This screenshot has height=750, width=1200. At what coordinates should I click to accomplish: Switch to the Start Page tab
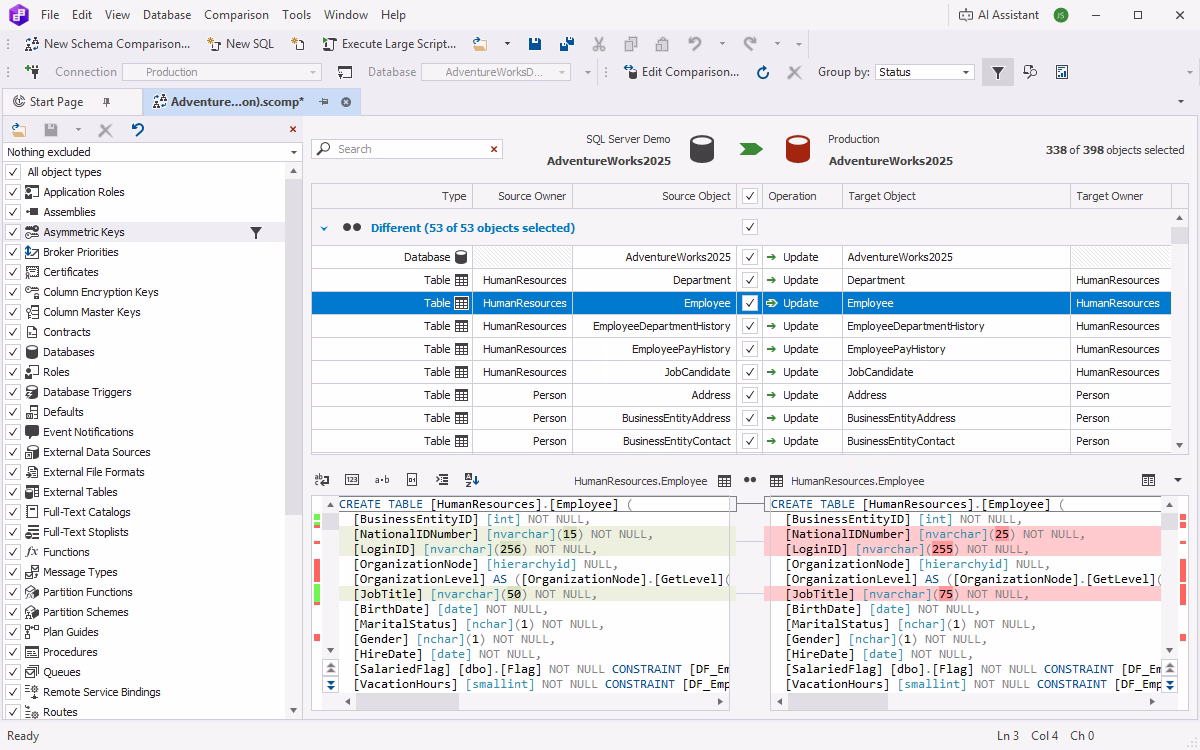[x=56, y=102]
